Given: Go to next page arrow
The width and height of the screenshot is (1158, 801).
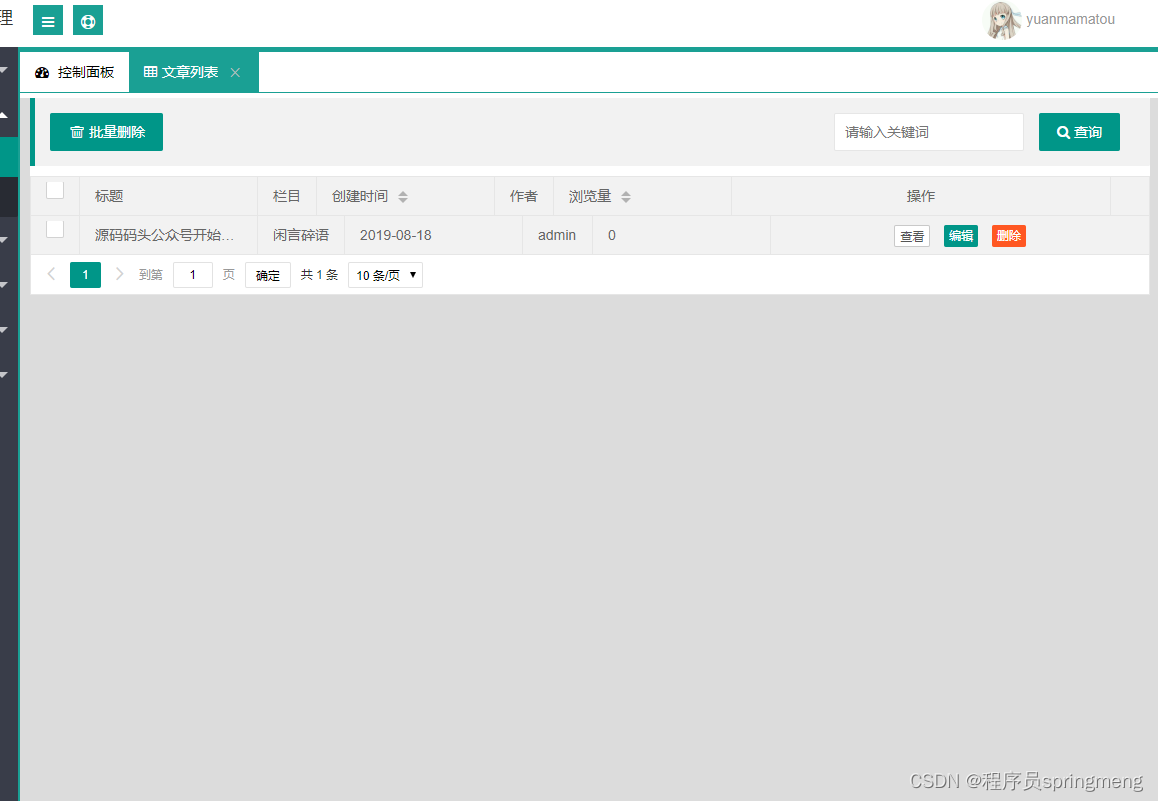Looking at the screenshot, I should pyautogui.click(x=120, y=275).
